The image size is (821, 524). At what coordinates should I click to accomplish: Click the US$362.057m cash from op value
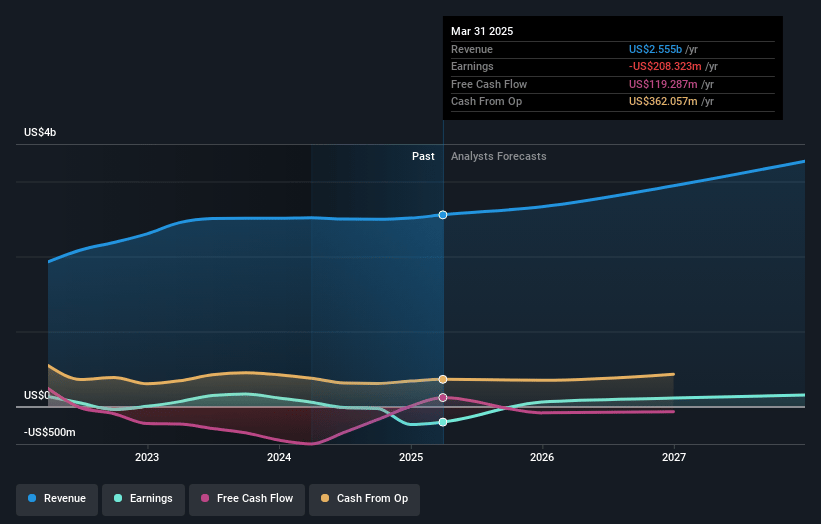pos(663,102)
